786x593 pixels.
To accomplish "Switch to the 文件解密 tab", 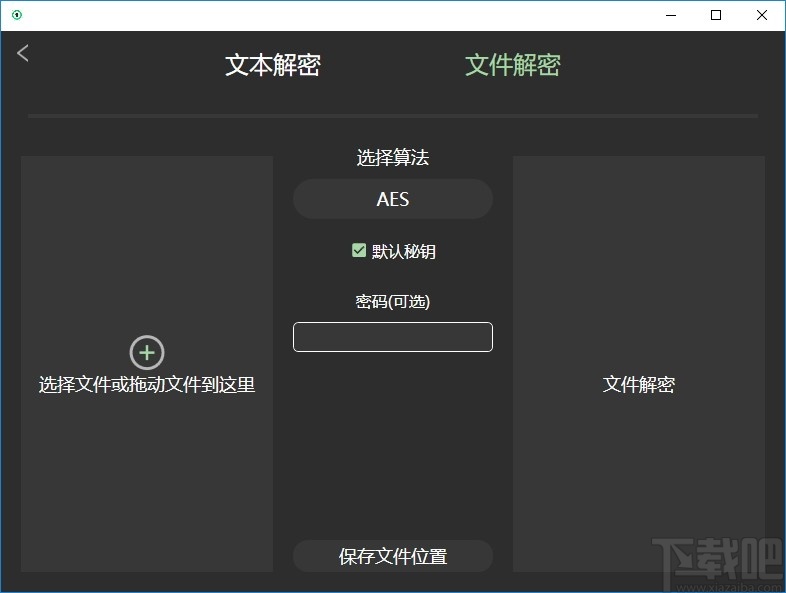I will coord(513,65).
